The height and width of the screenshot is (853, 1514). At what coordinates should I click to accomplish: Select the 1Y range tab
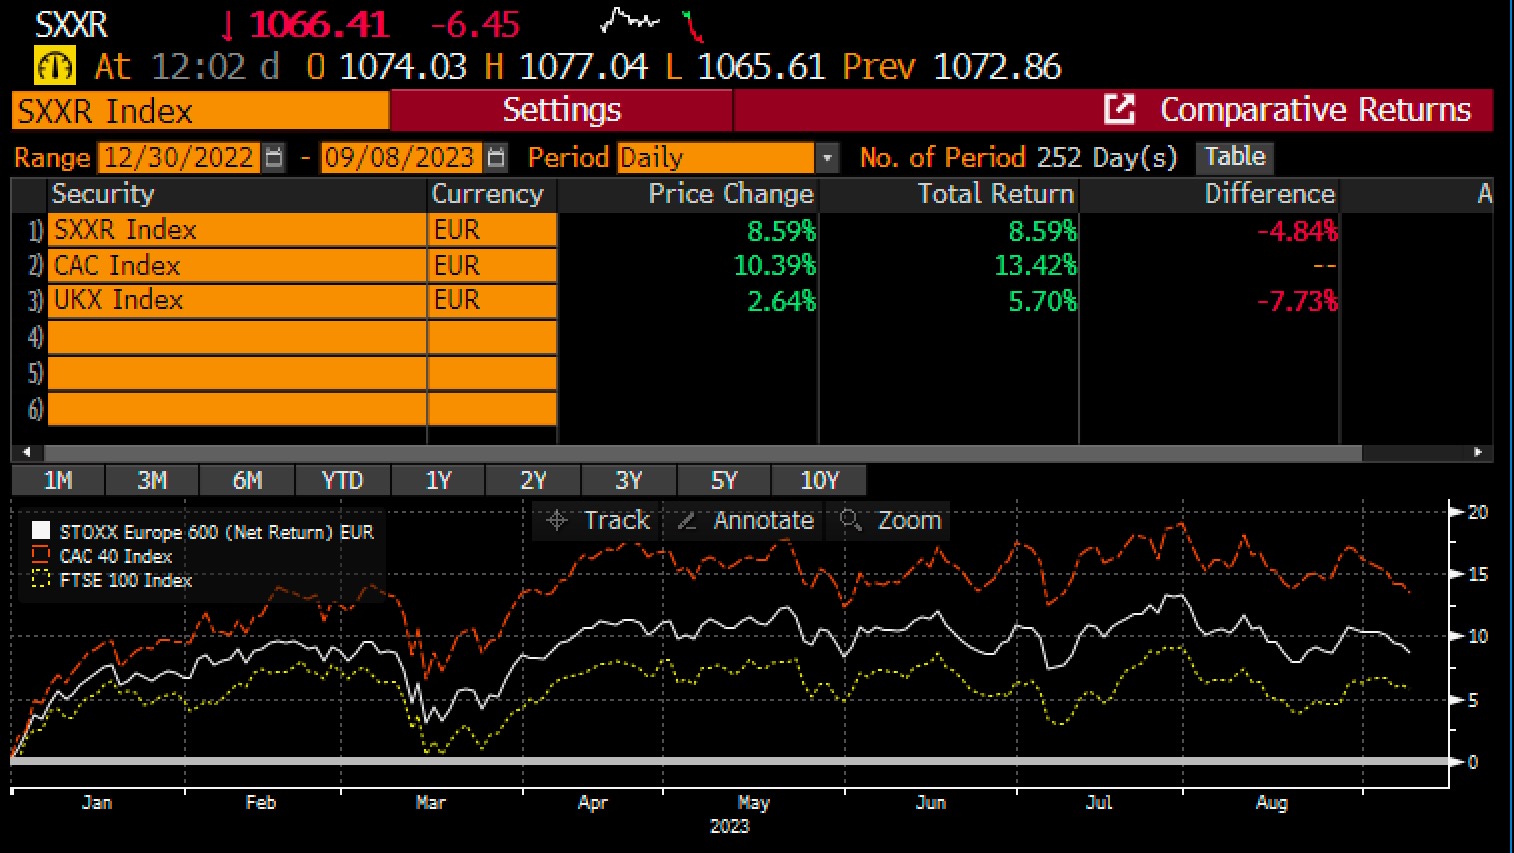click(438, 480)
